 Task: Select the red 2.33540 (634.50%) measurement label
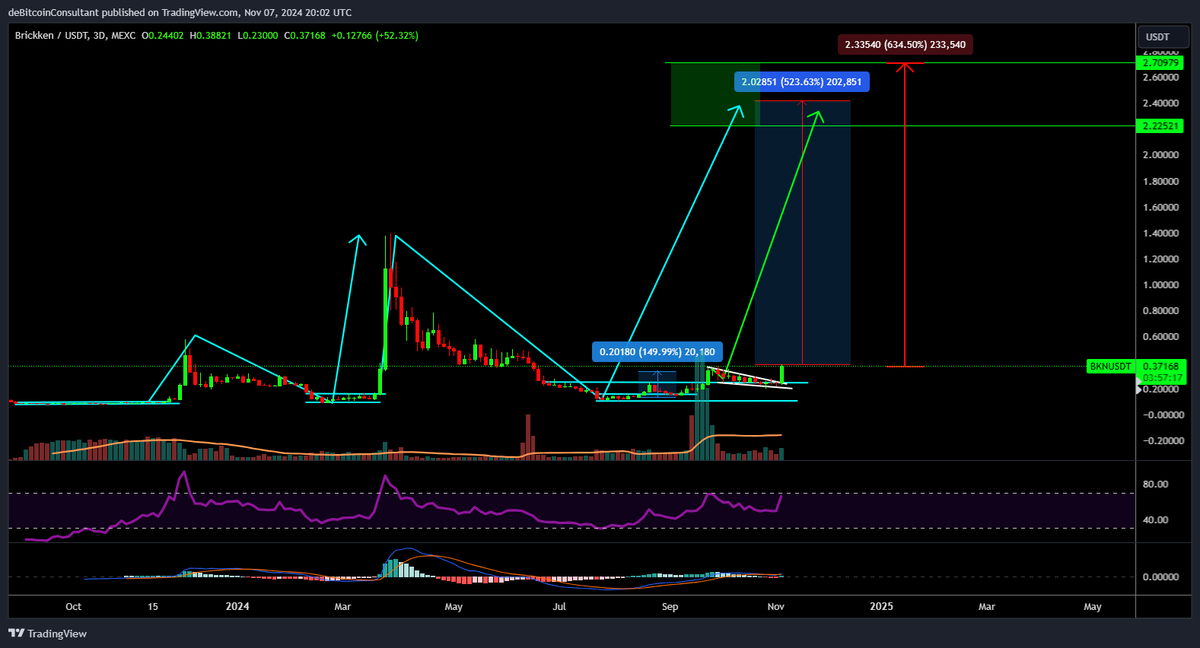905,43
